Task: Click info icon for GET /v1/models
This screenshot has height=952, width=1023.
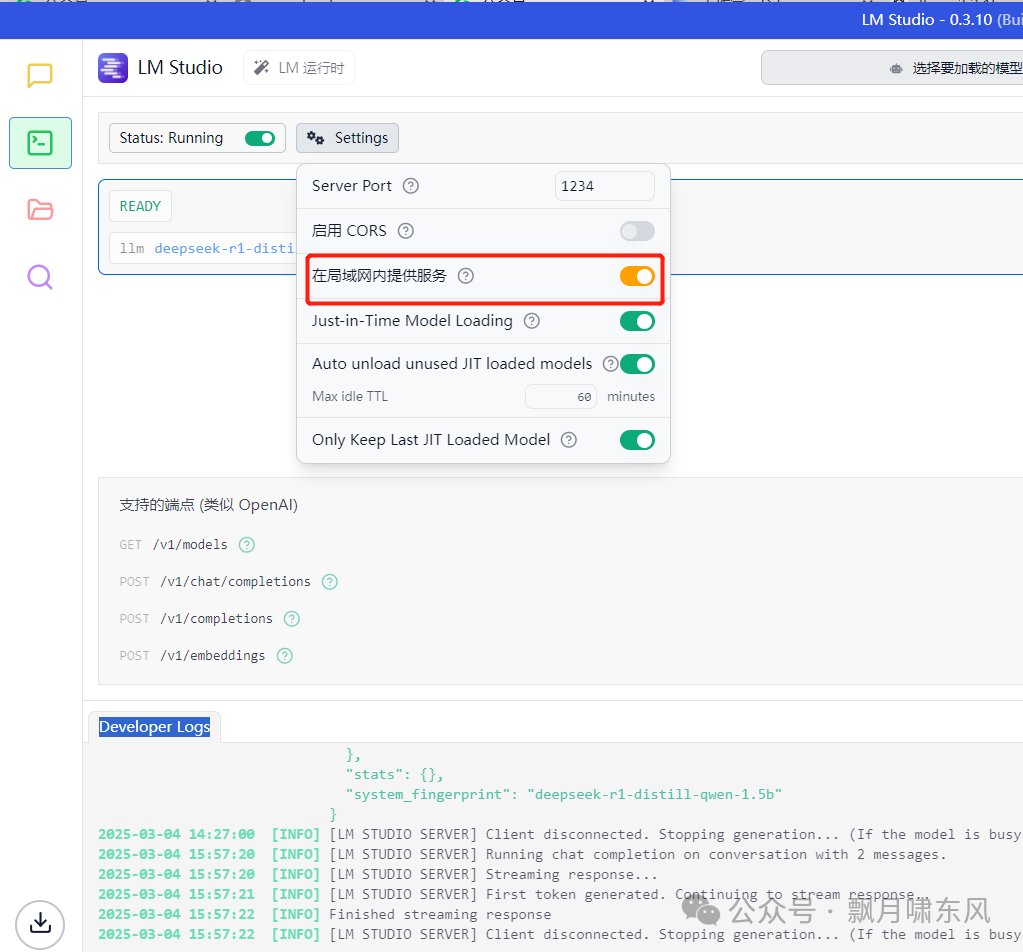Action: pos(247,545)
